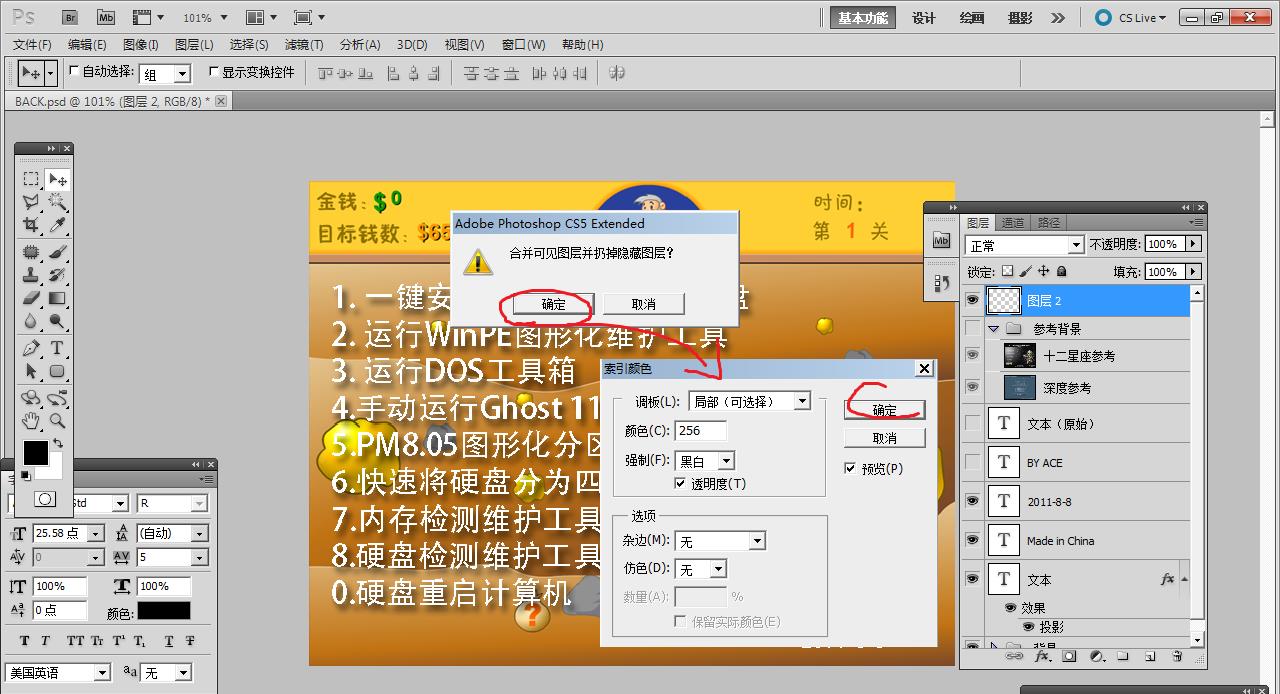
Task: Select the Rounded Rectangle shape tool
Action: pos(57,370)
